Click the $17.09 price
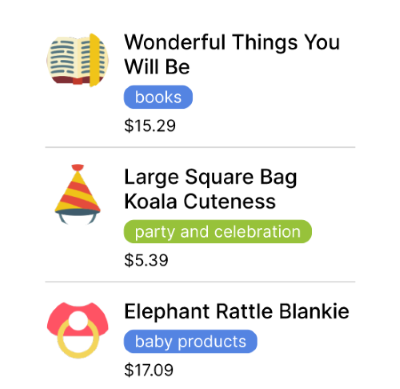This screenshot has height=389, width=400. coord(149,370)
